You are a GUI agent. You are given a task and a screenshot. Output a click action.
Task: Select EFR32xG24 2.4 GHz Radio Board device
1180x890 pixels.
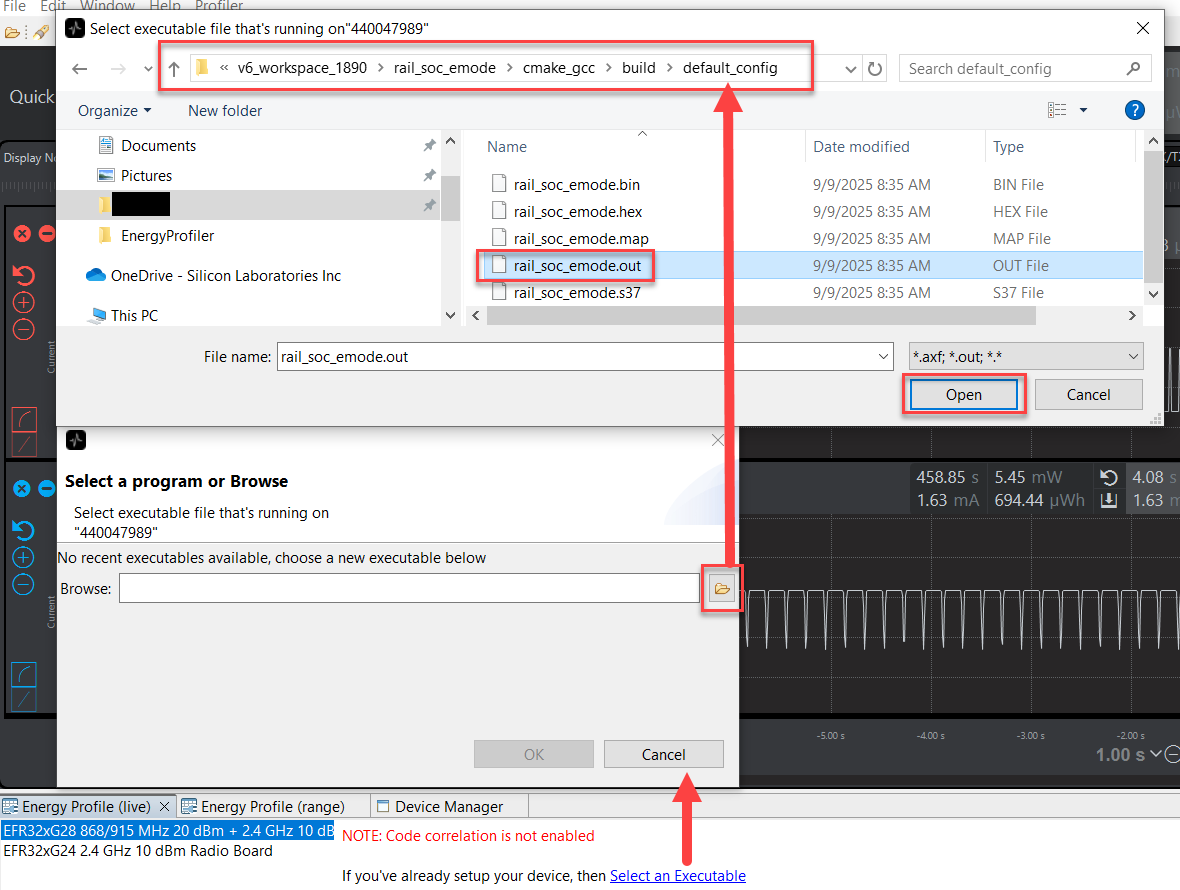(138, 851)
